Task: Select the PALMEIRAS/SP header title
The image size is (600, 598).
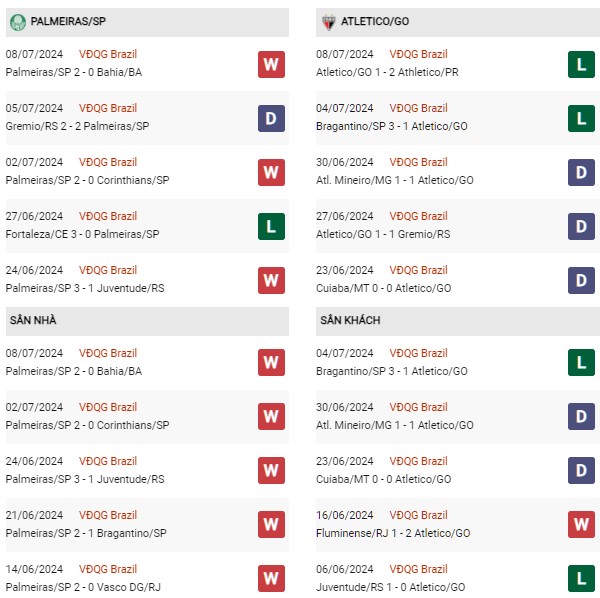Action: (x=68, y=21)
